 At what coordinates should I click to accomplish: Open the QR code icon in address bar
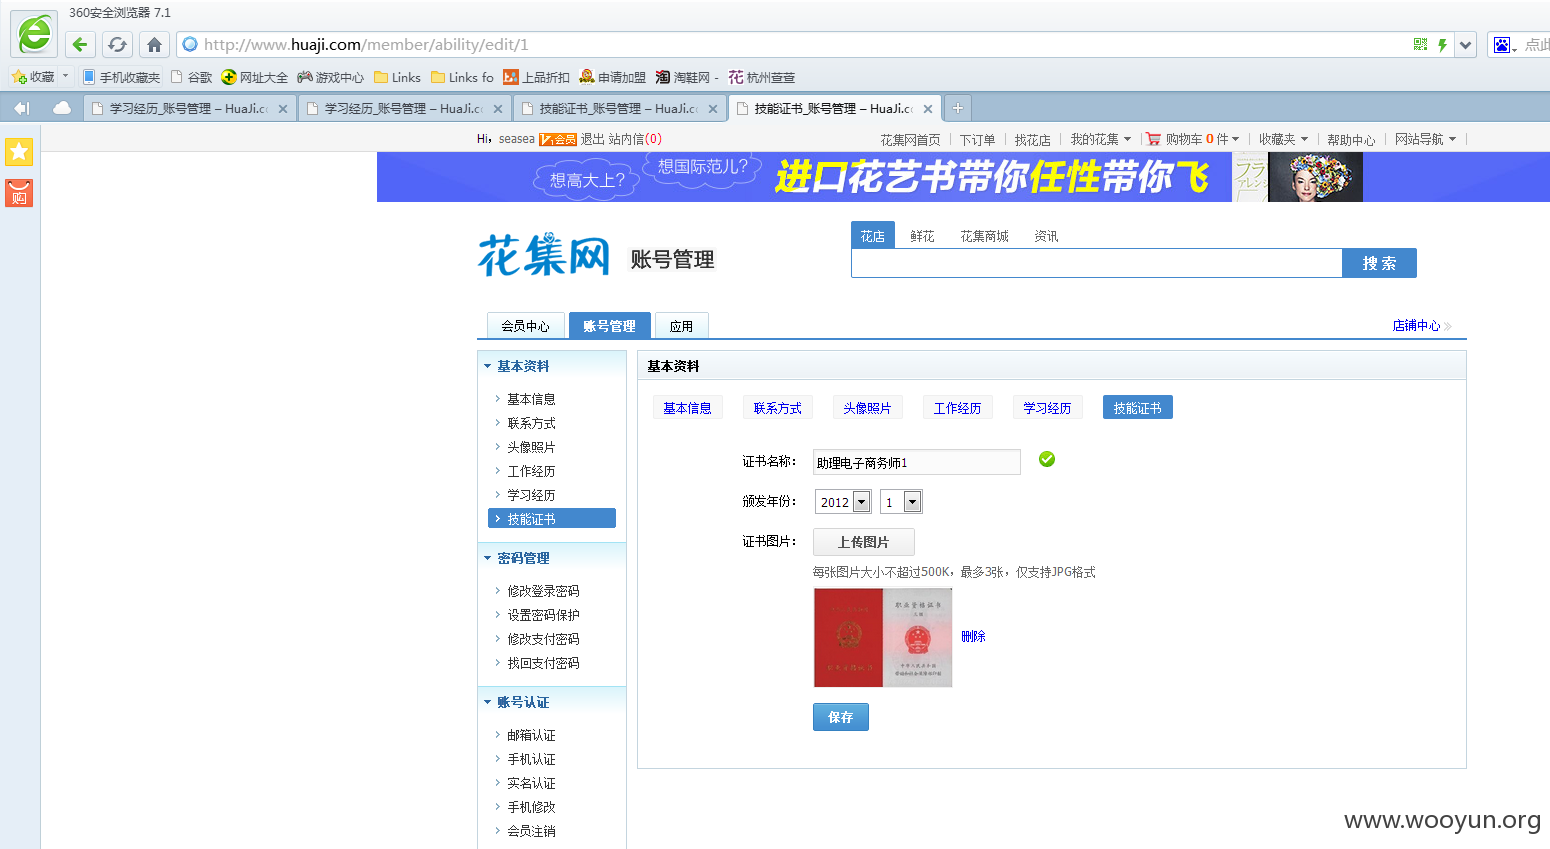pos(1420,44)
